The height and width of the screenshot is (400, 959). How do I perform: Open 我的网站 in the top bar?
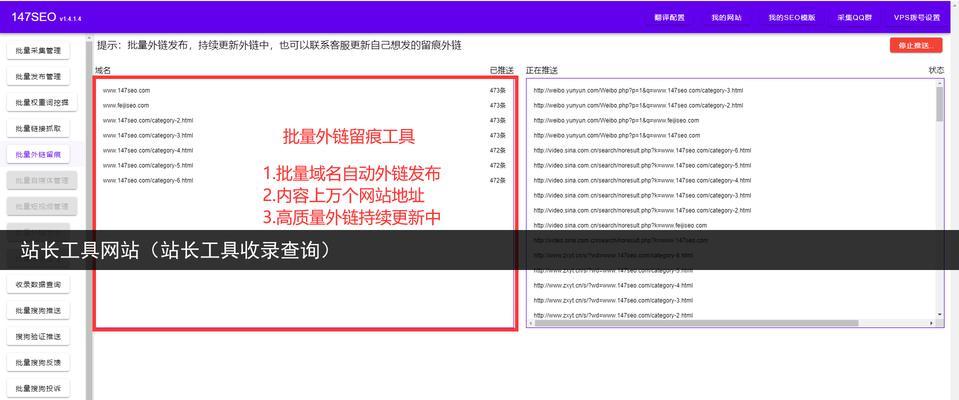tap(726, 18)
